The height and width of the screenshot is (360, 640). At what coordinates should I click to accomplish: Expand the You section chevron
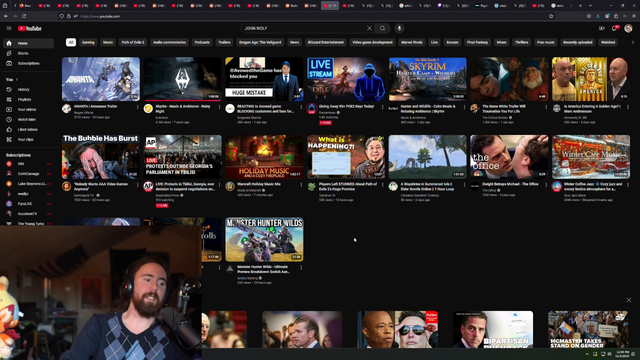point(17,80)
